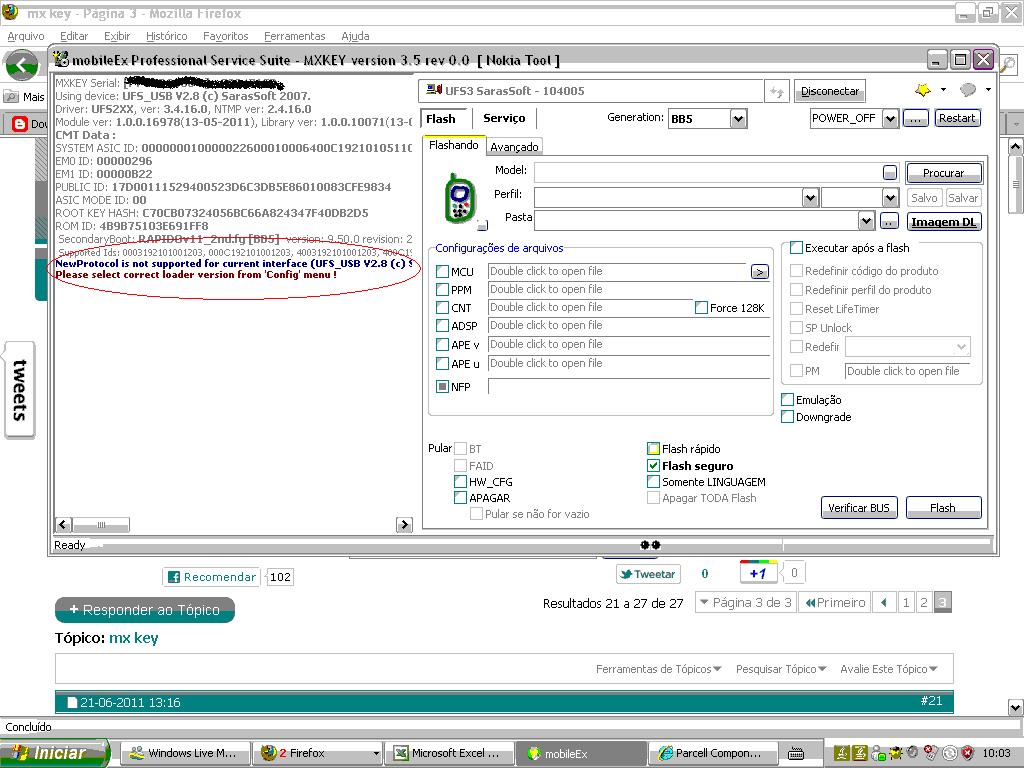Open the Firefox Ferramentas menu
Viewport: 1024px width, 768px height.
[295, 36]
